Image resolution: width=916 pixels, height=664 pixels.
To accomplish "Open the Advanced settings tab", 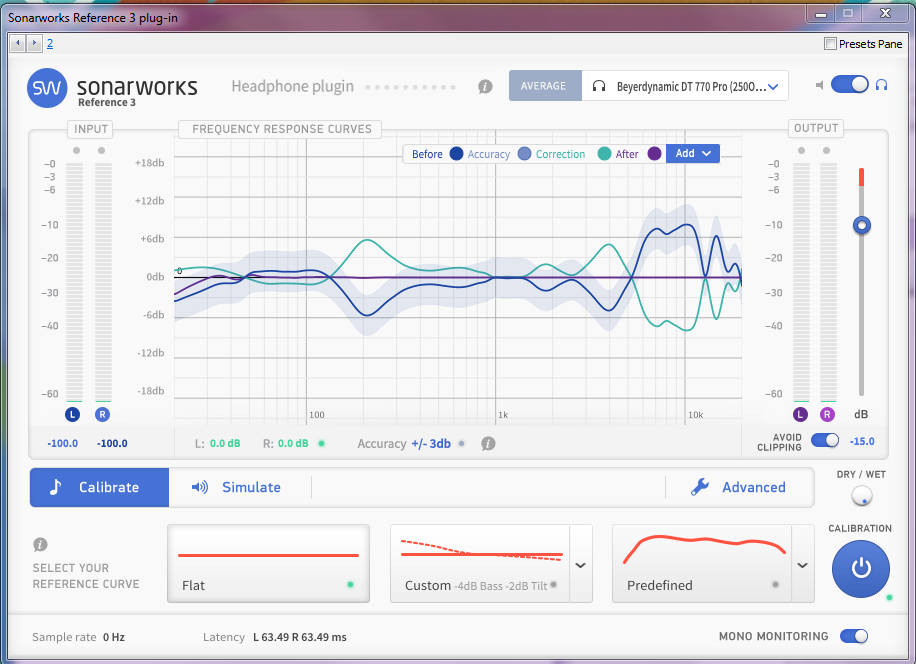I will click(x=740, y=487).
